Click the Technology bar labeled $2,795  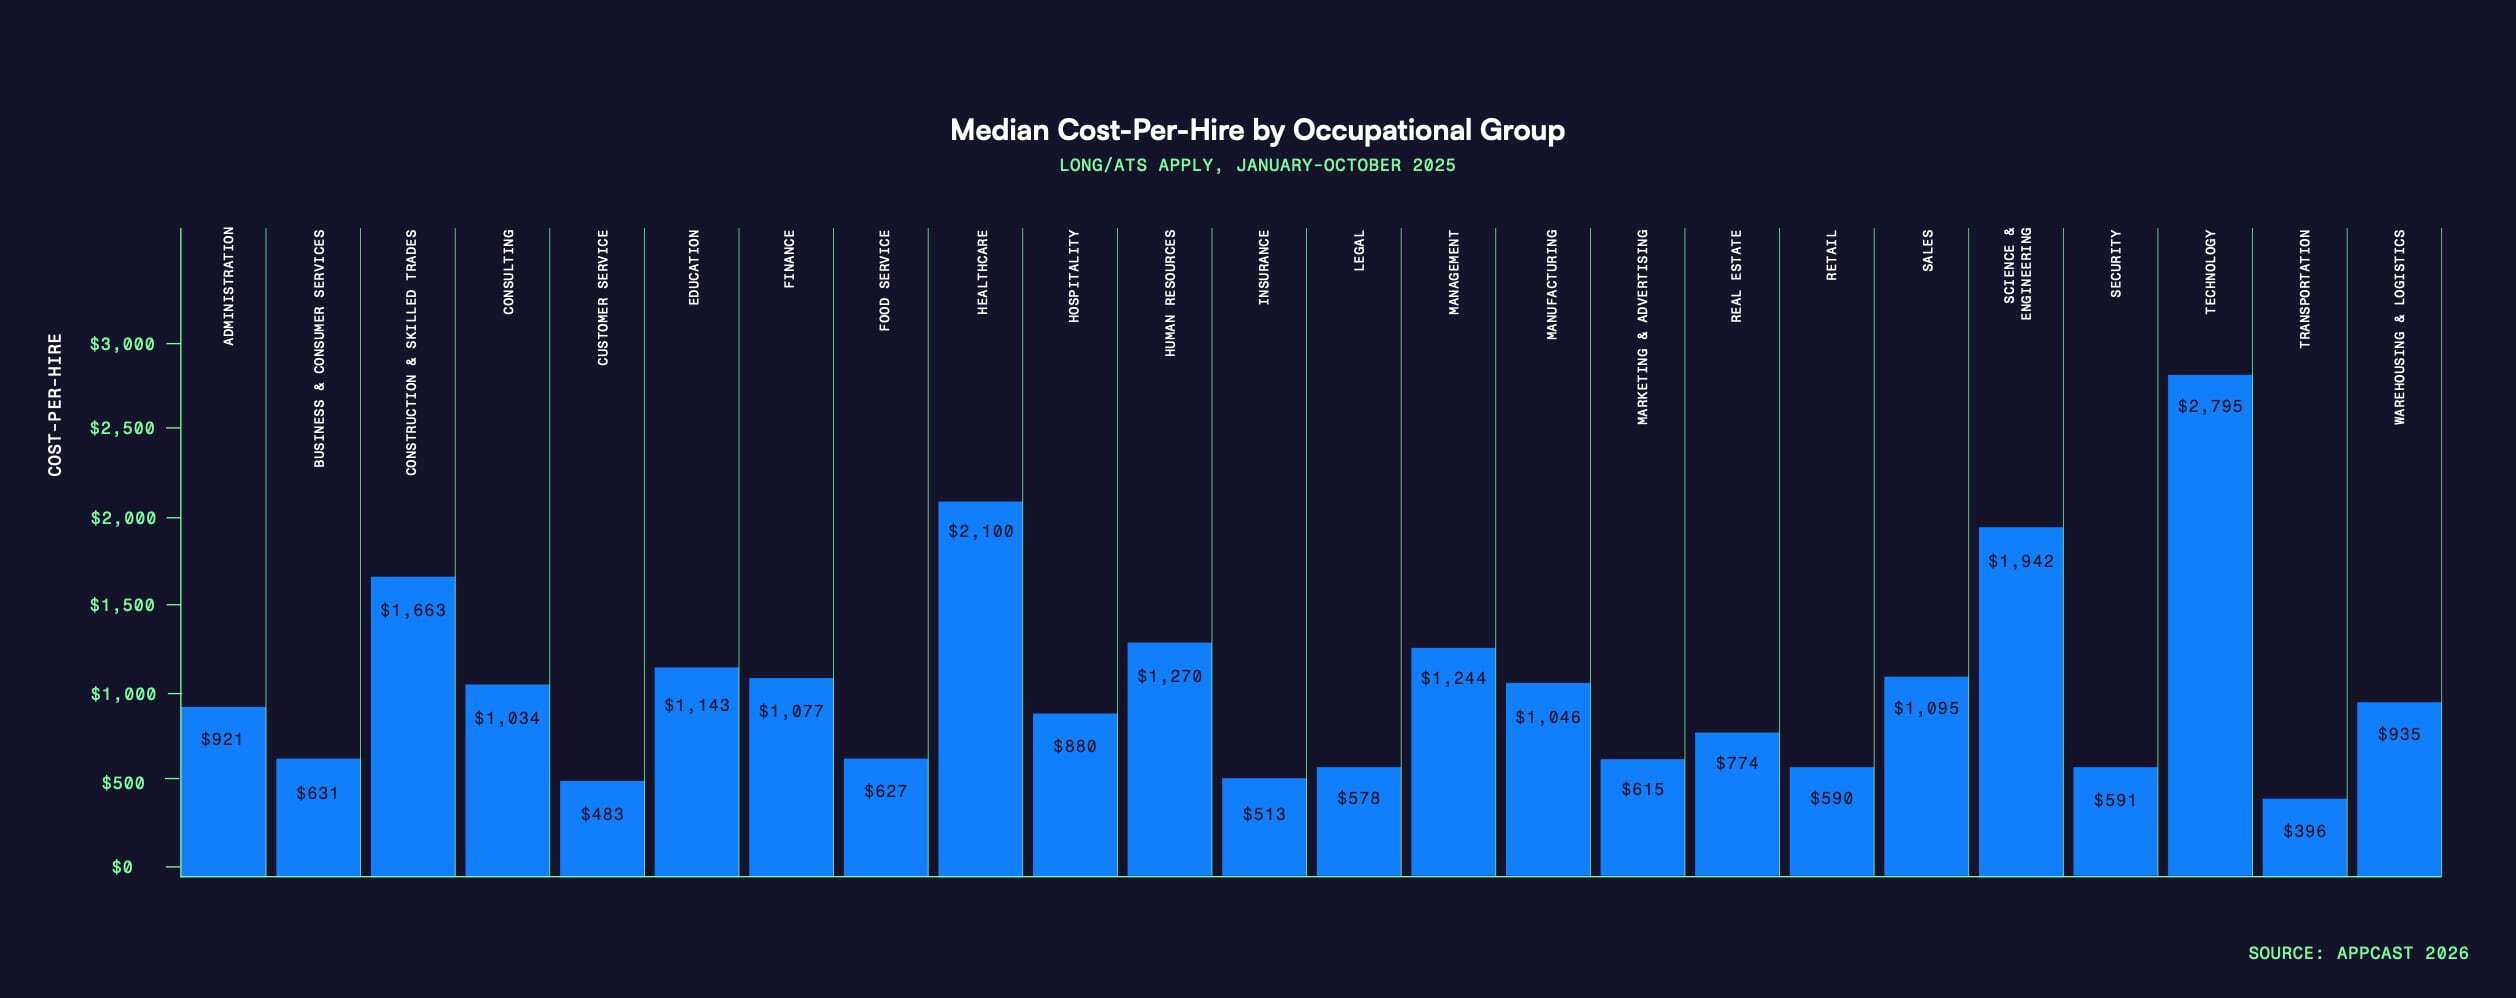2210,625
